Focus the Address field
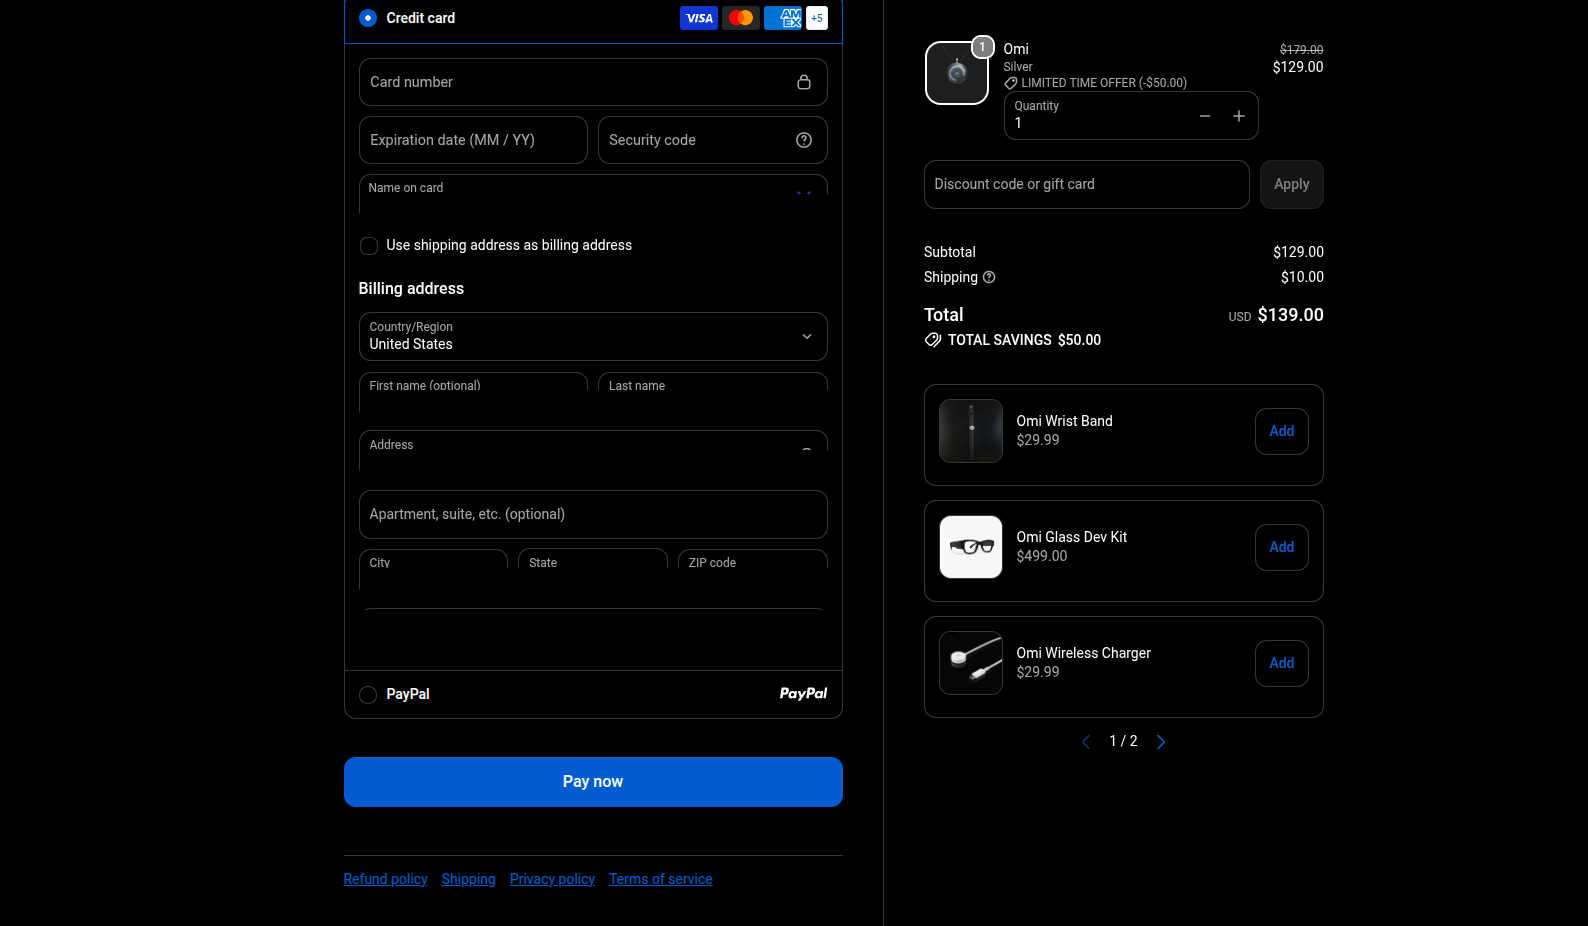The image size is (1588, 926). [x=593, y=451]
